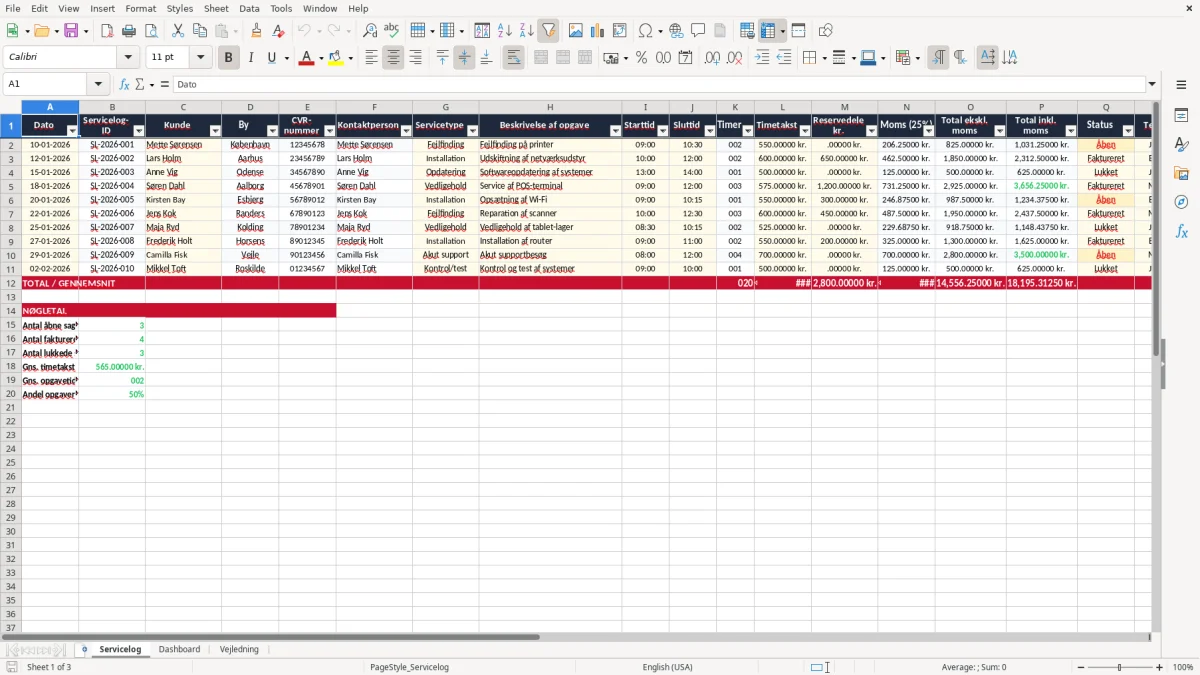Select column H header

550,107
